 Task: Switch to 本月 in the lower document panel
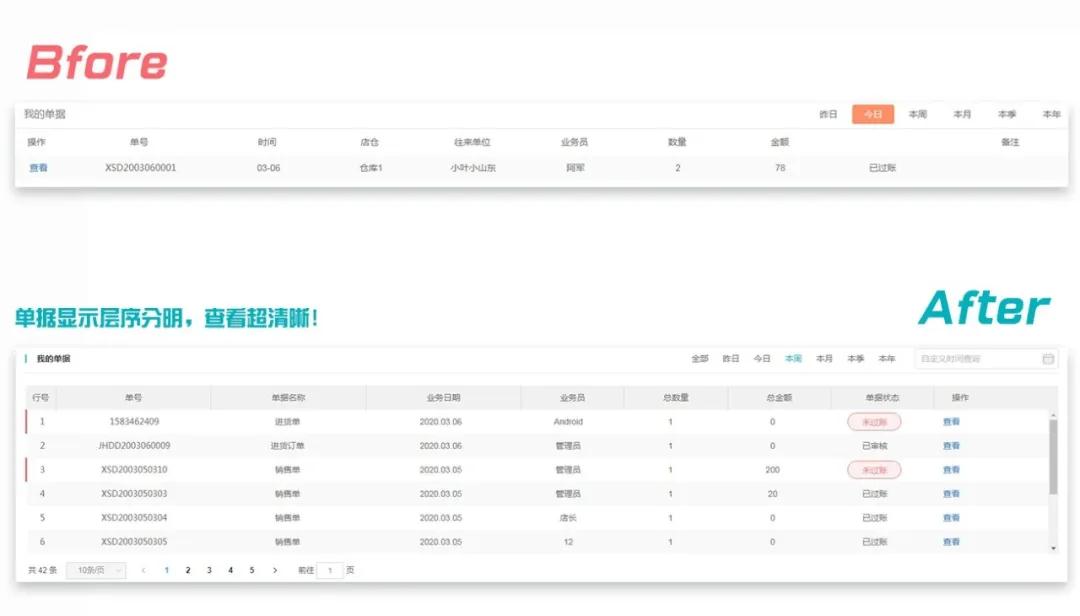[x=824, y=358]
